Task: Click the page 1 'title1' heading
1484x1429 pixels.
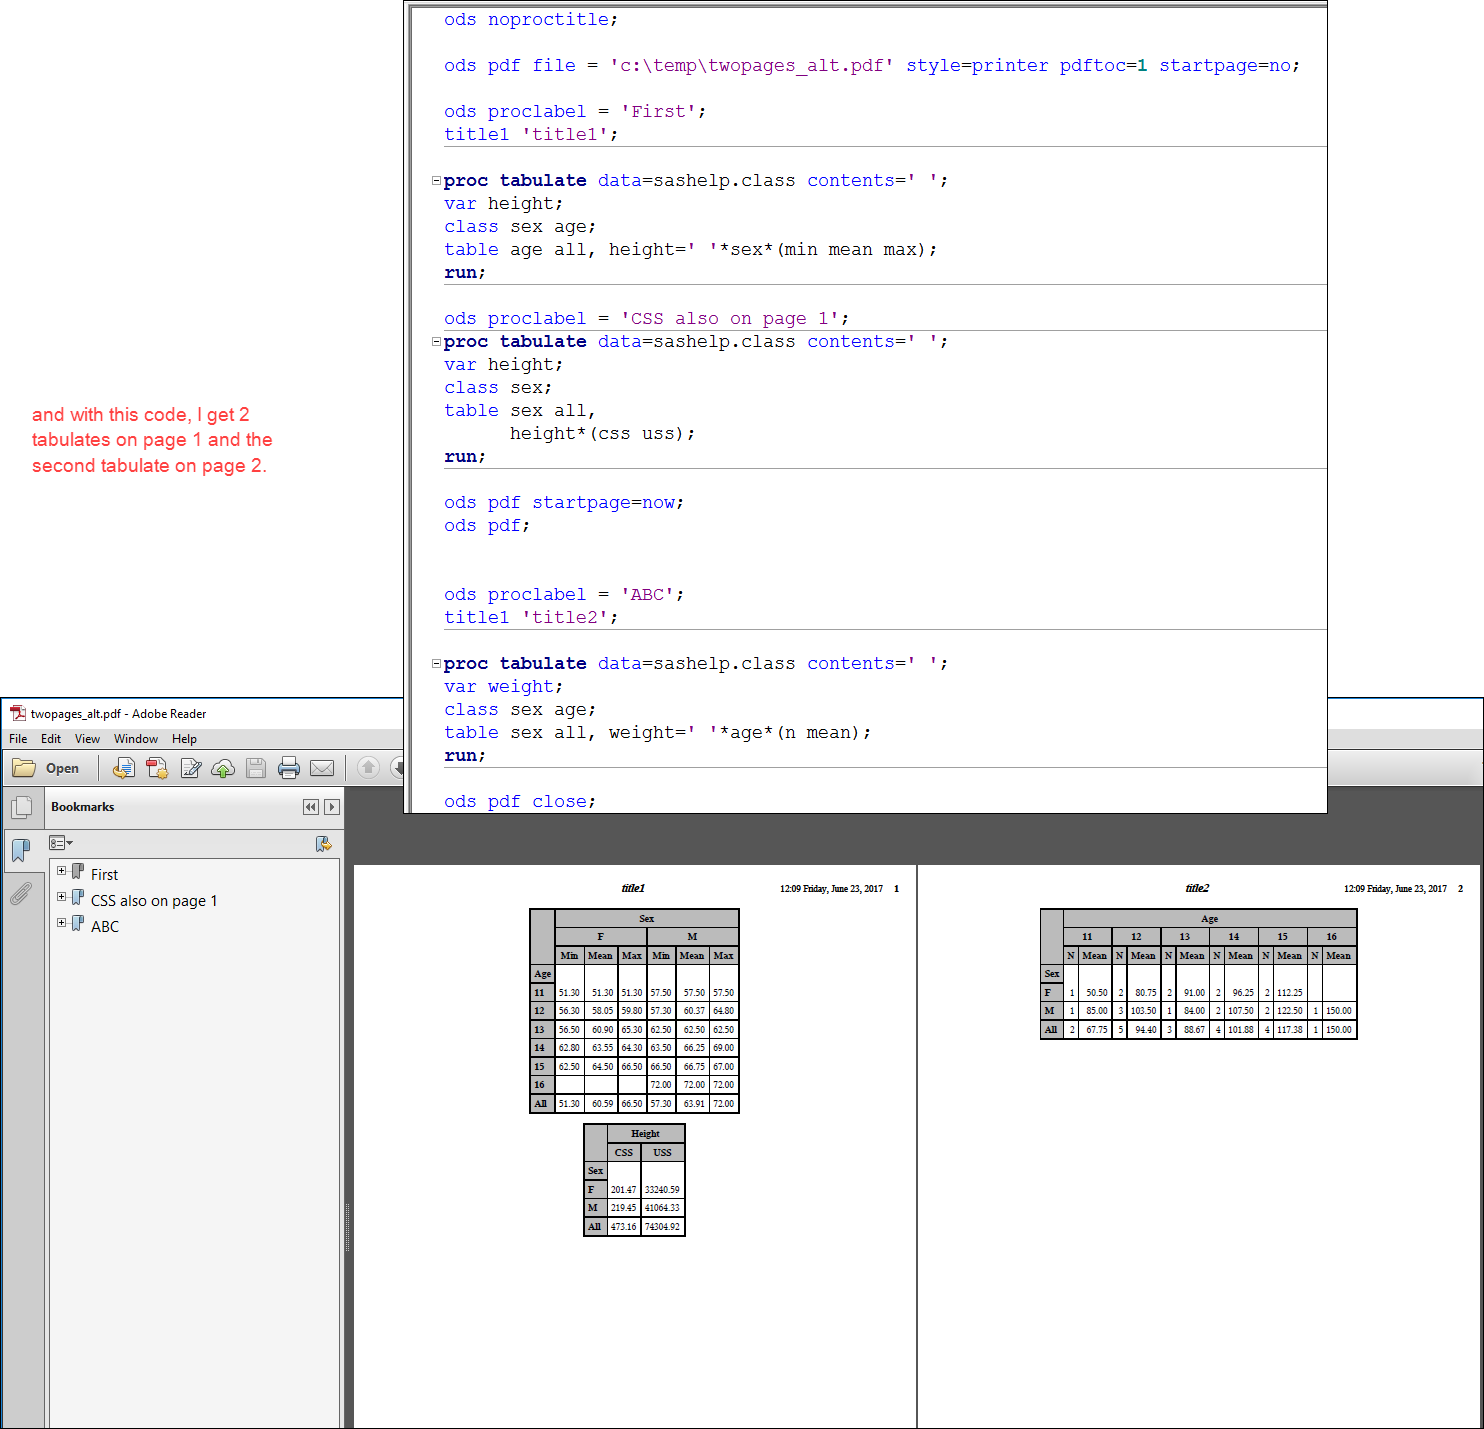Action: click(633, 888)
